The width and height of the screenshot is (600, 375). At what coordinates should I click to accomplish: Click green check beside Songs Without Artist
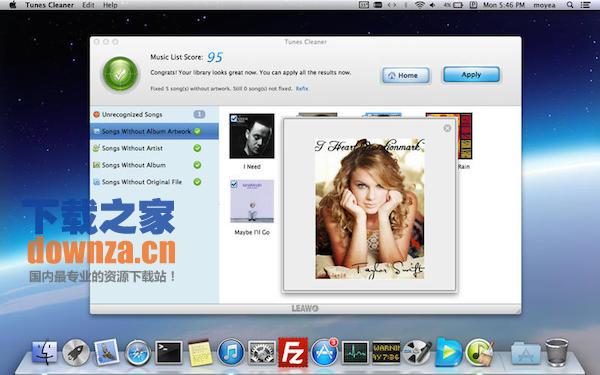tap(197, 148)
